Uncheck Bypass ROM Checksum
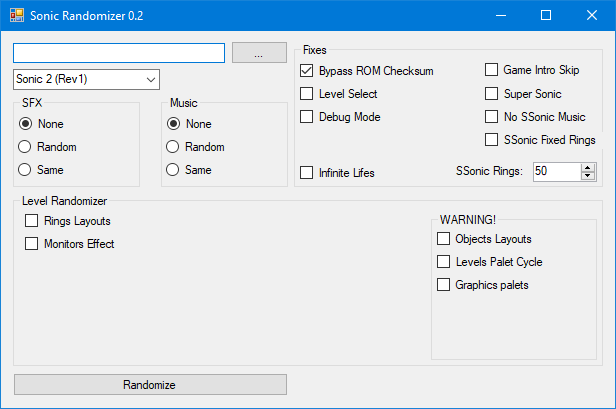The width and height of the screenshot is (616, 409). [308, 71]
